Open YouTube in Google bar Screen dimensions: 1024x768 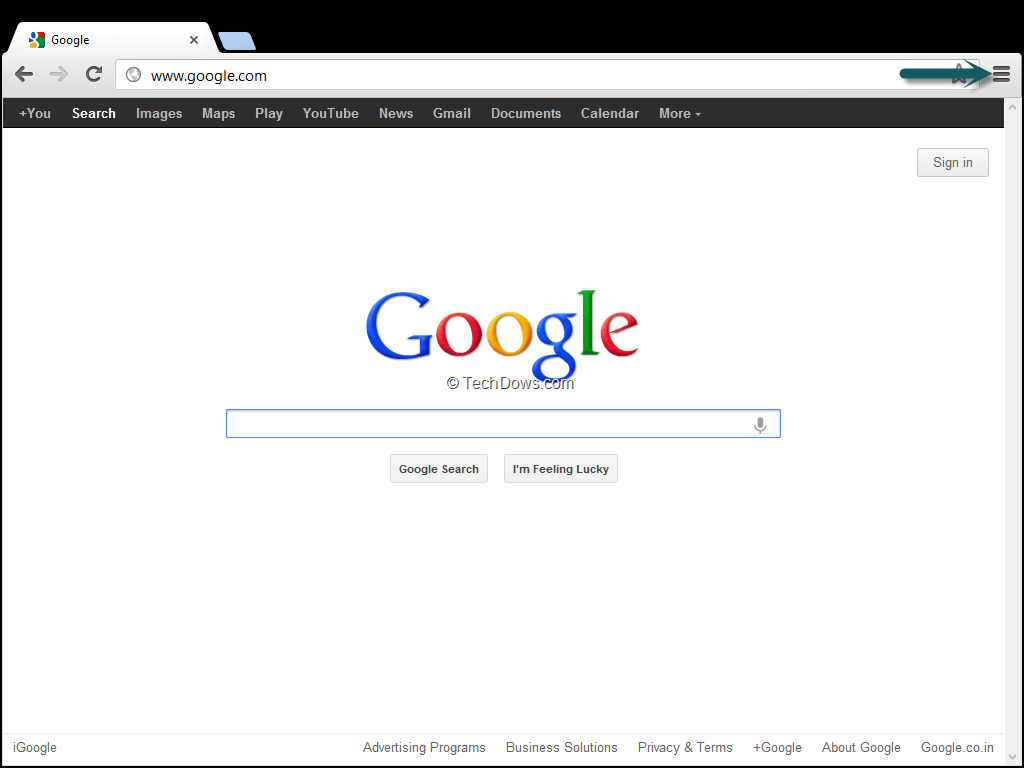330,113
